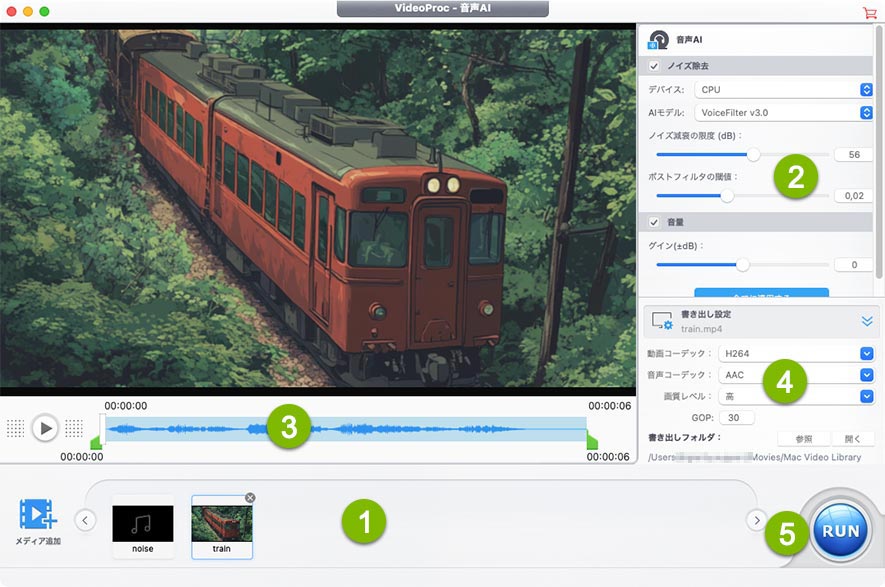
Task: Click the 開く open folder button
Action: [x=853, y=439]
